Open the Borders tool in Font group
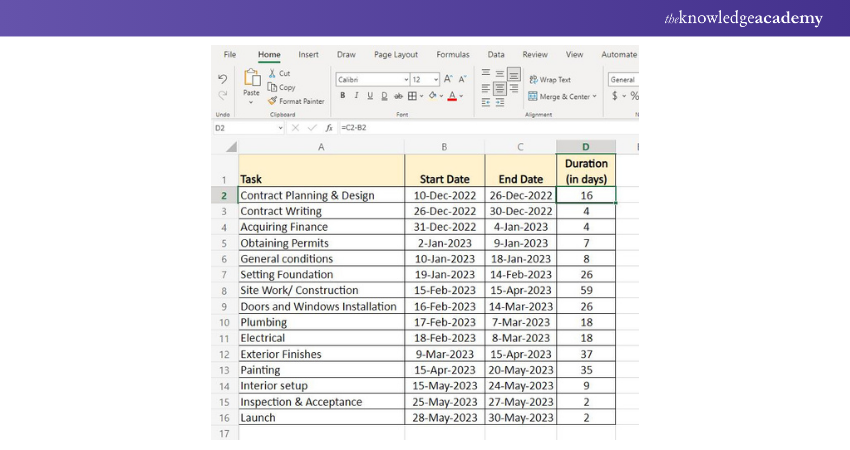The width and height of the screenshot is (850, 450). (414, 96)
